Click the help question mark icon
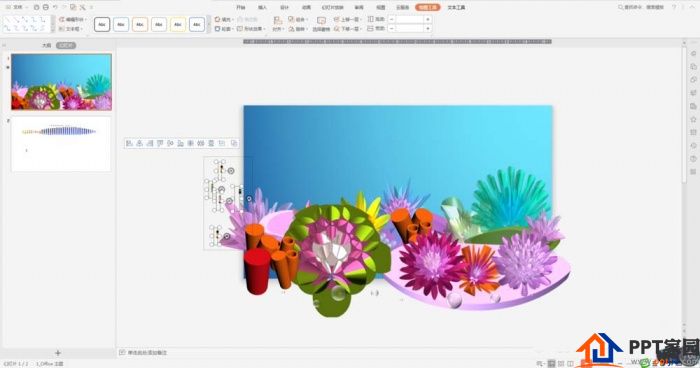 pos(674,7)
